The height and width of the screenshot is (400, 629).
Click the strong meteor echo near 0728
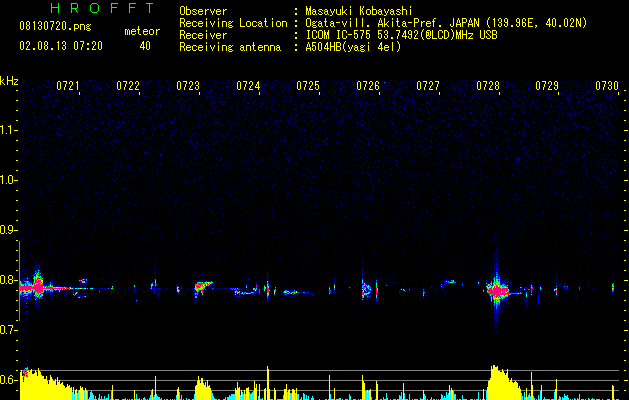tap(497, 290)
